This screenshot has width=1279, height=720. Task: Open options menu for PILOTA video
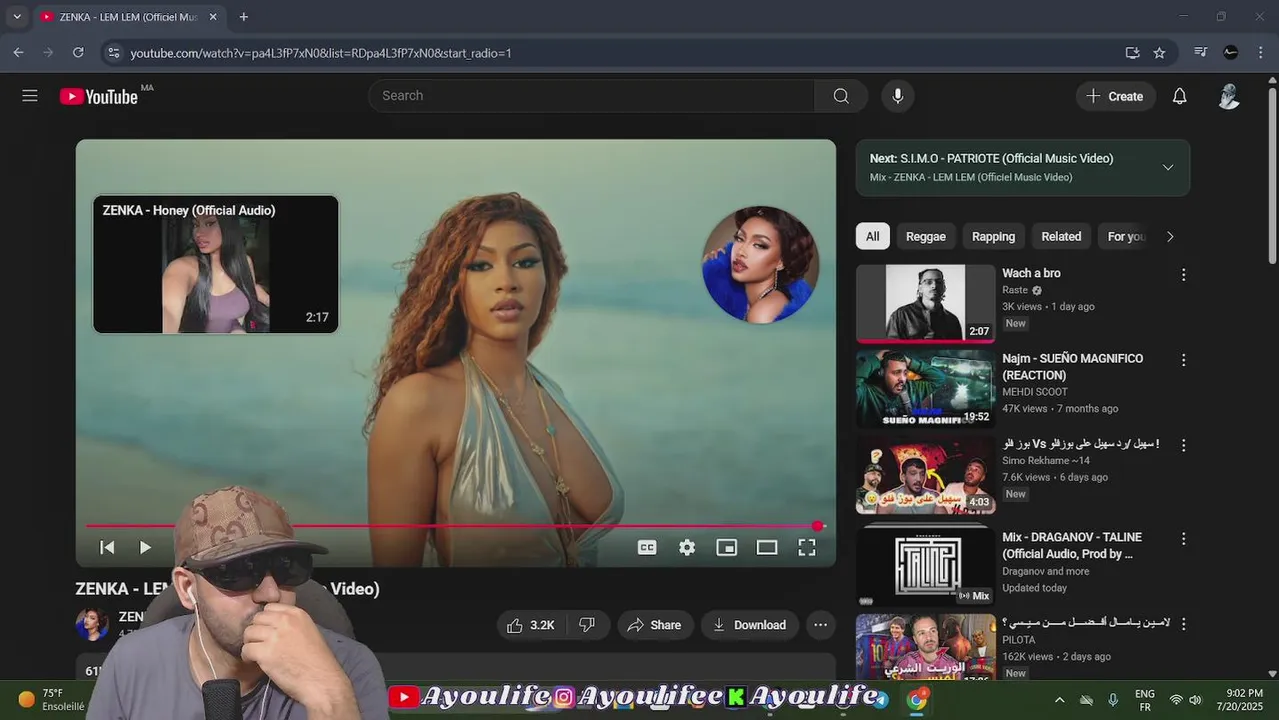(x=1183, y=624)
